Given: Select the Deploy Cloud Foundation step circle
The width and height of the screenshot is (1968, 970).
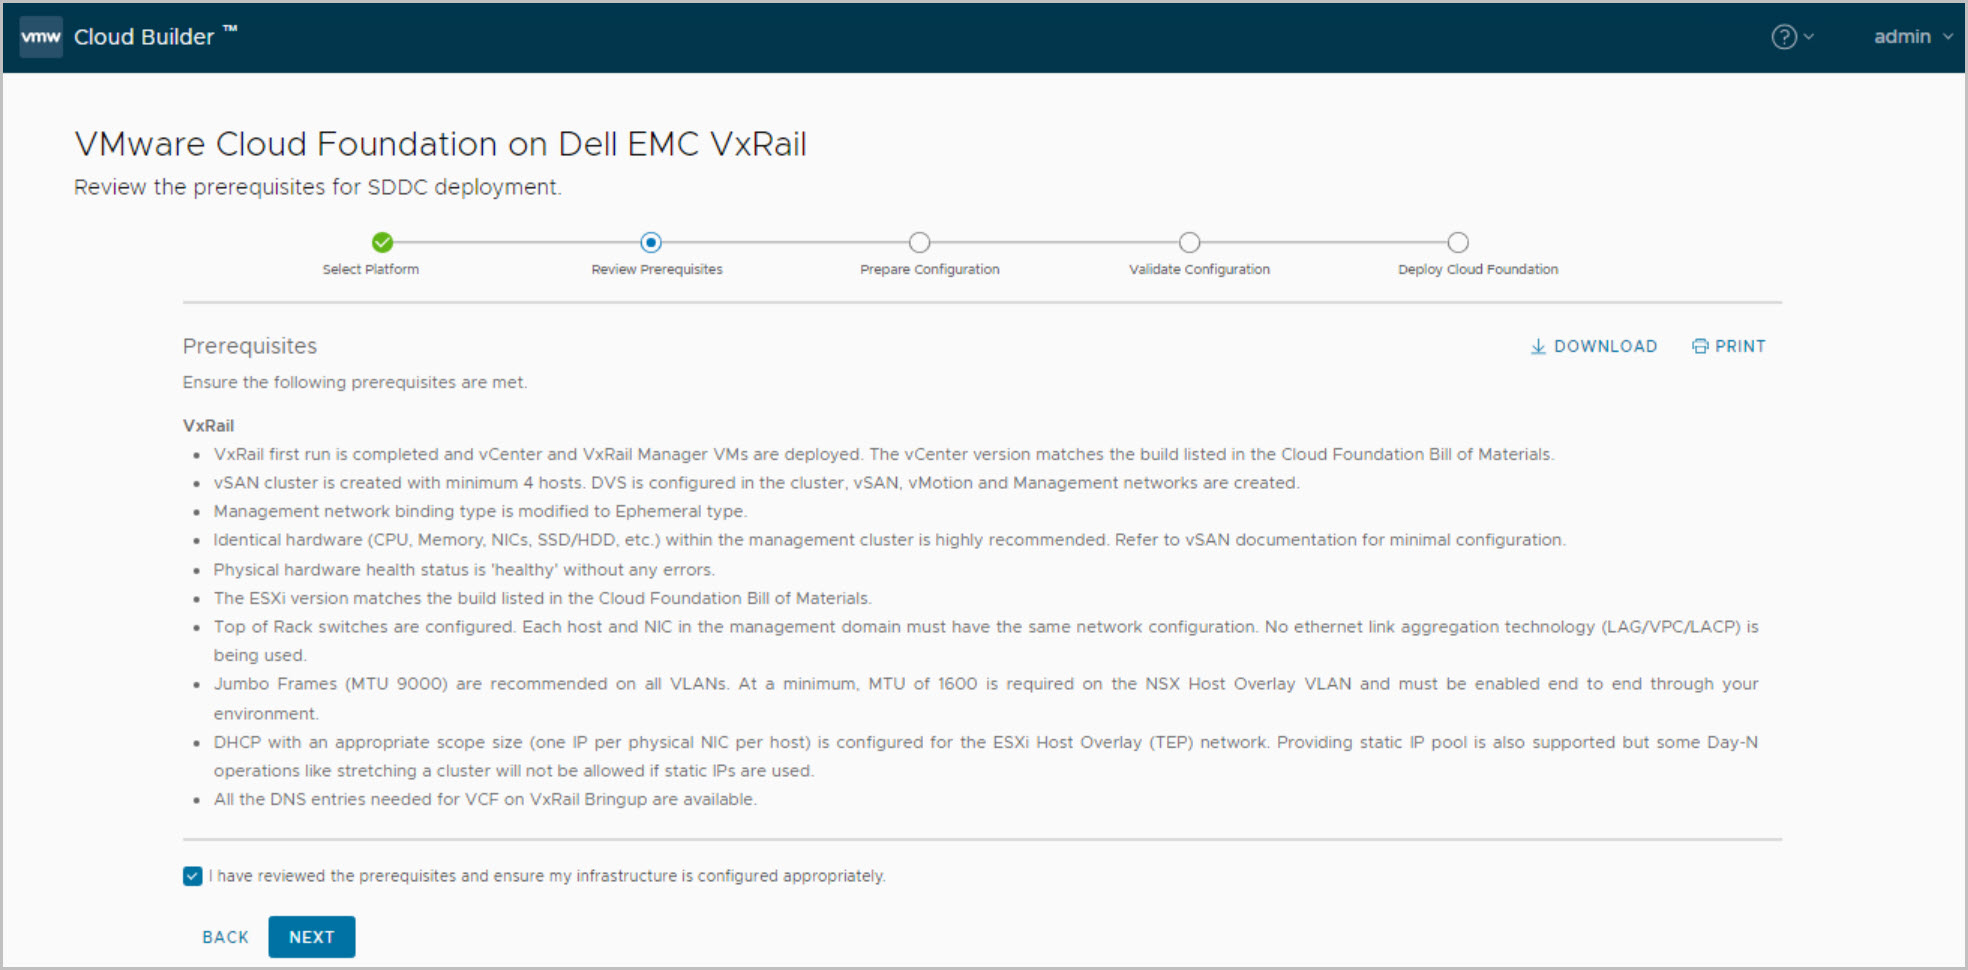Looking at the screenshot, I should pos(1458,242).
